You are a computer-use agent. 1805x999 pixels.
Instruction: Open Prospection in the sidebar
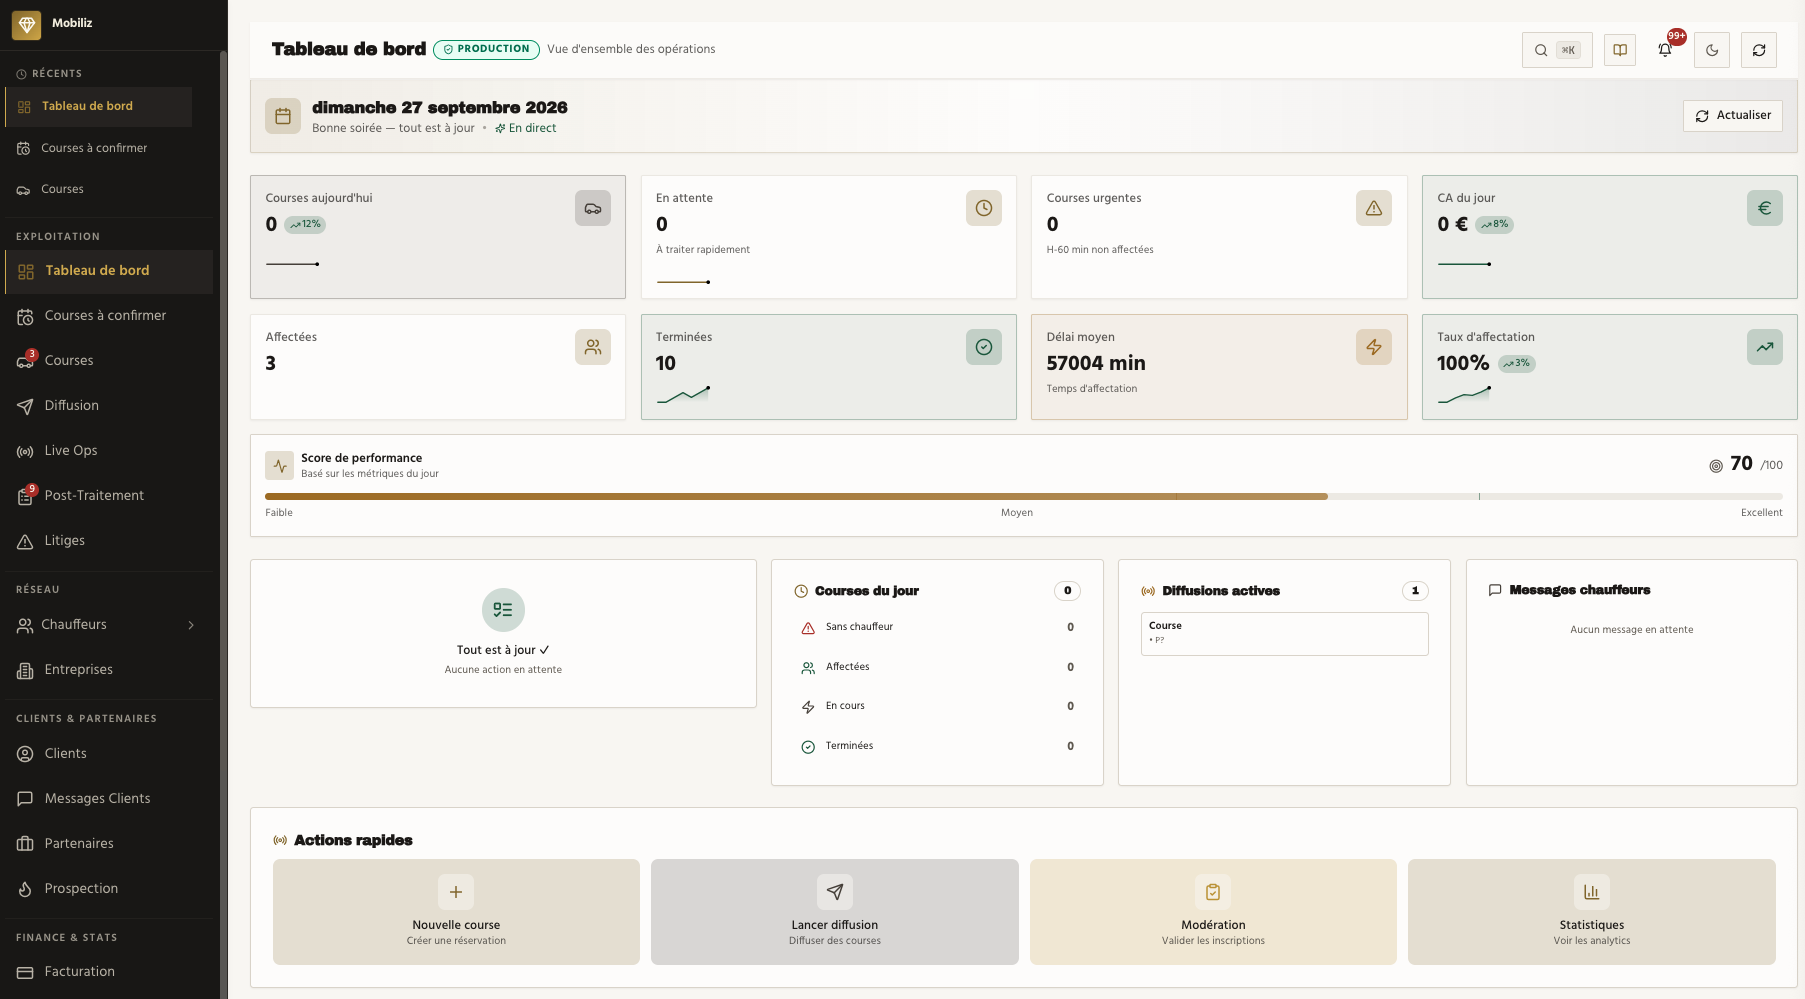[109, 889]
